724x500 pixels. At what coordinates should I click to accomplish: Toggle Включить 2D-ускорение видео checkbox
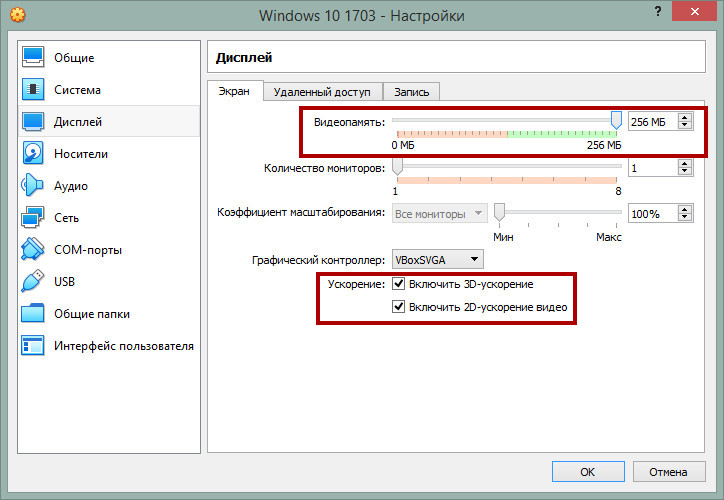tap(398, 307)
